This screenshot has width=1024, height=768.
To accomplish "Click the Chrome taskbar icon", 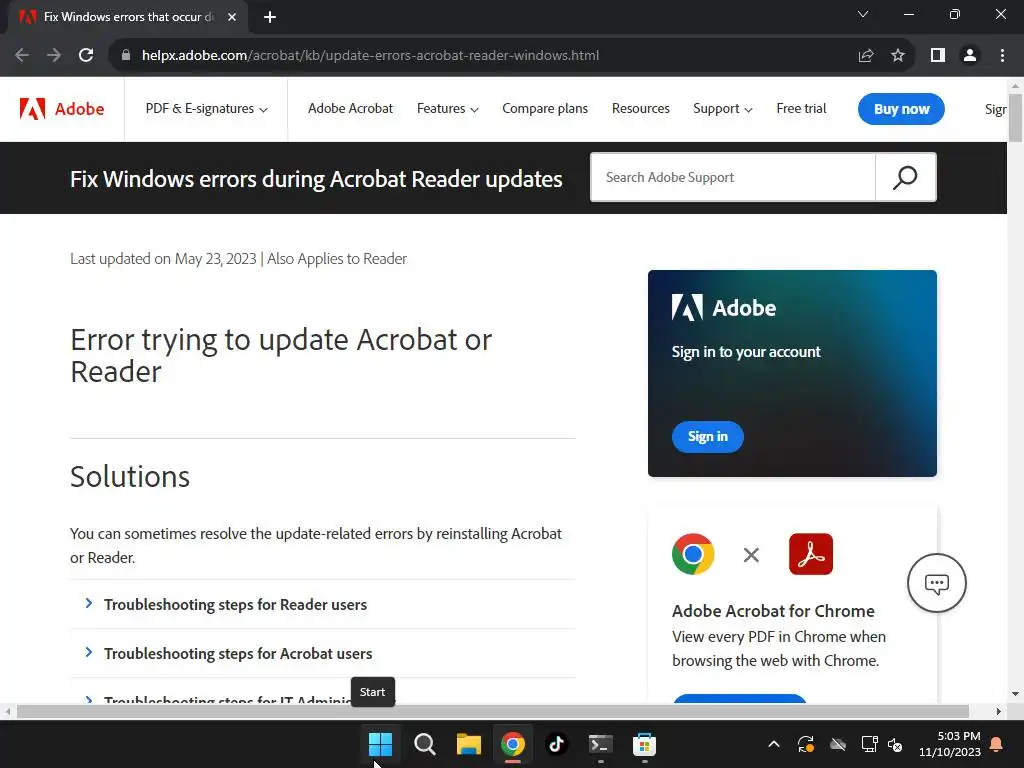I will click(x=513, y=744).
